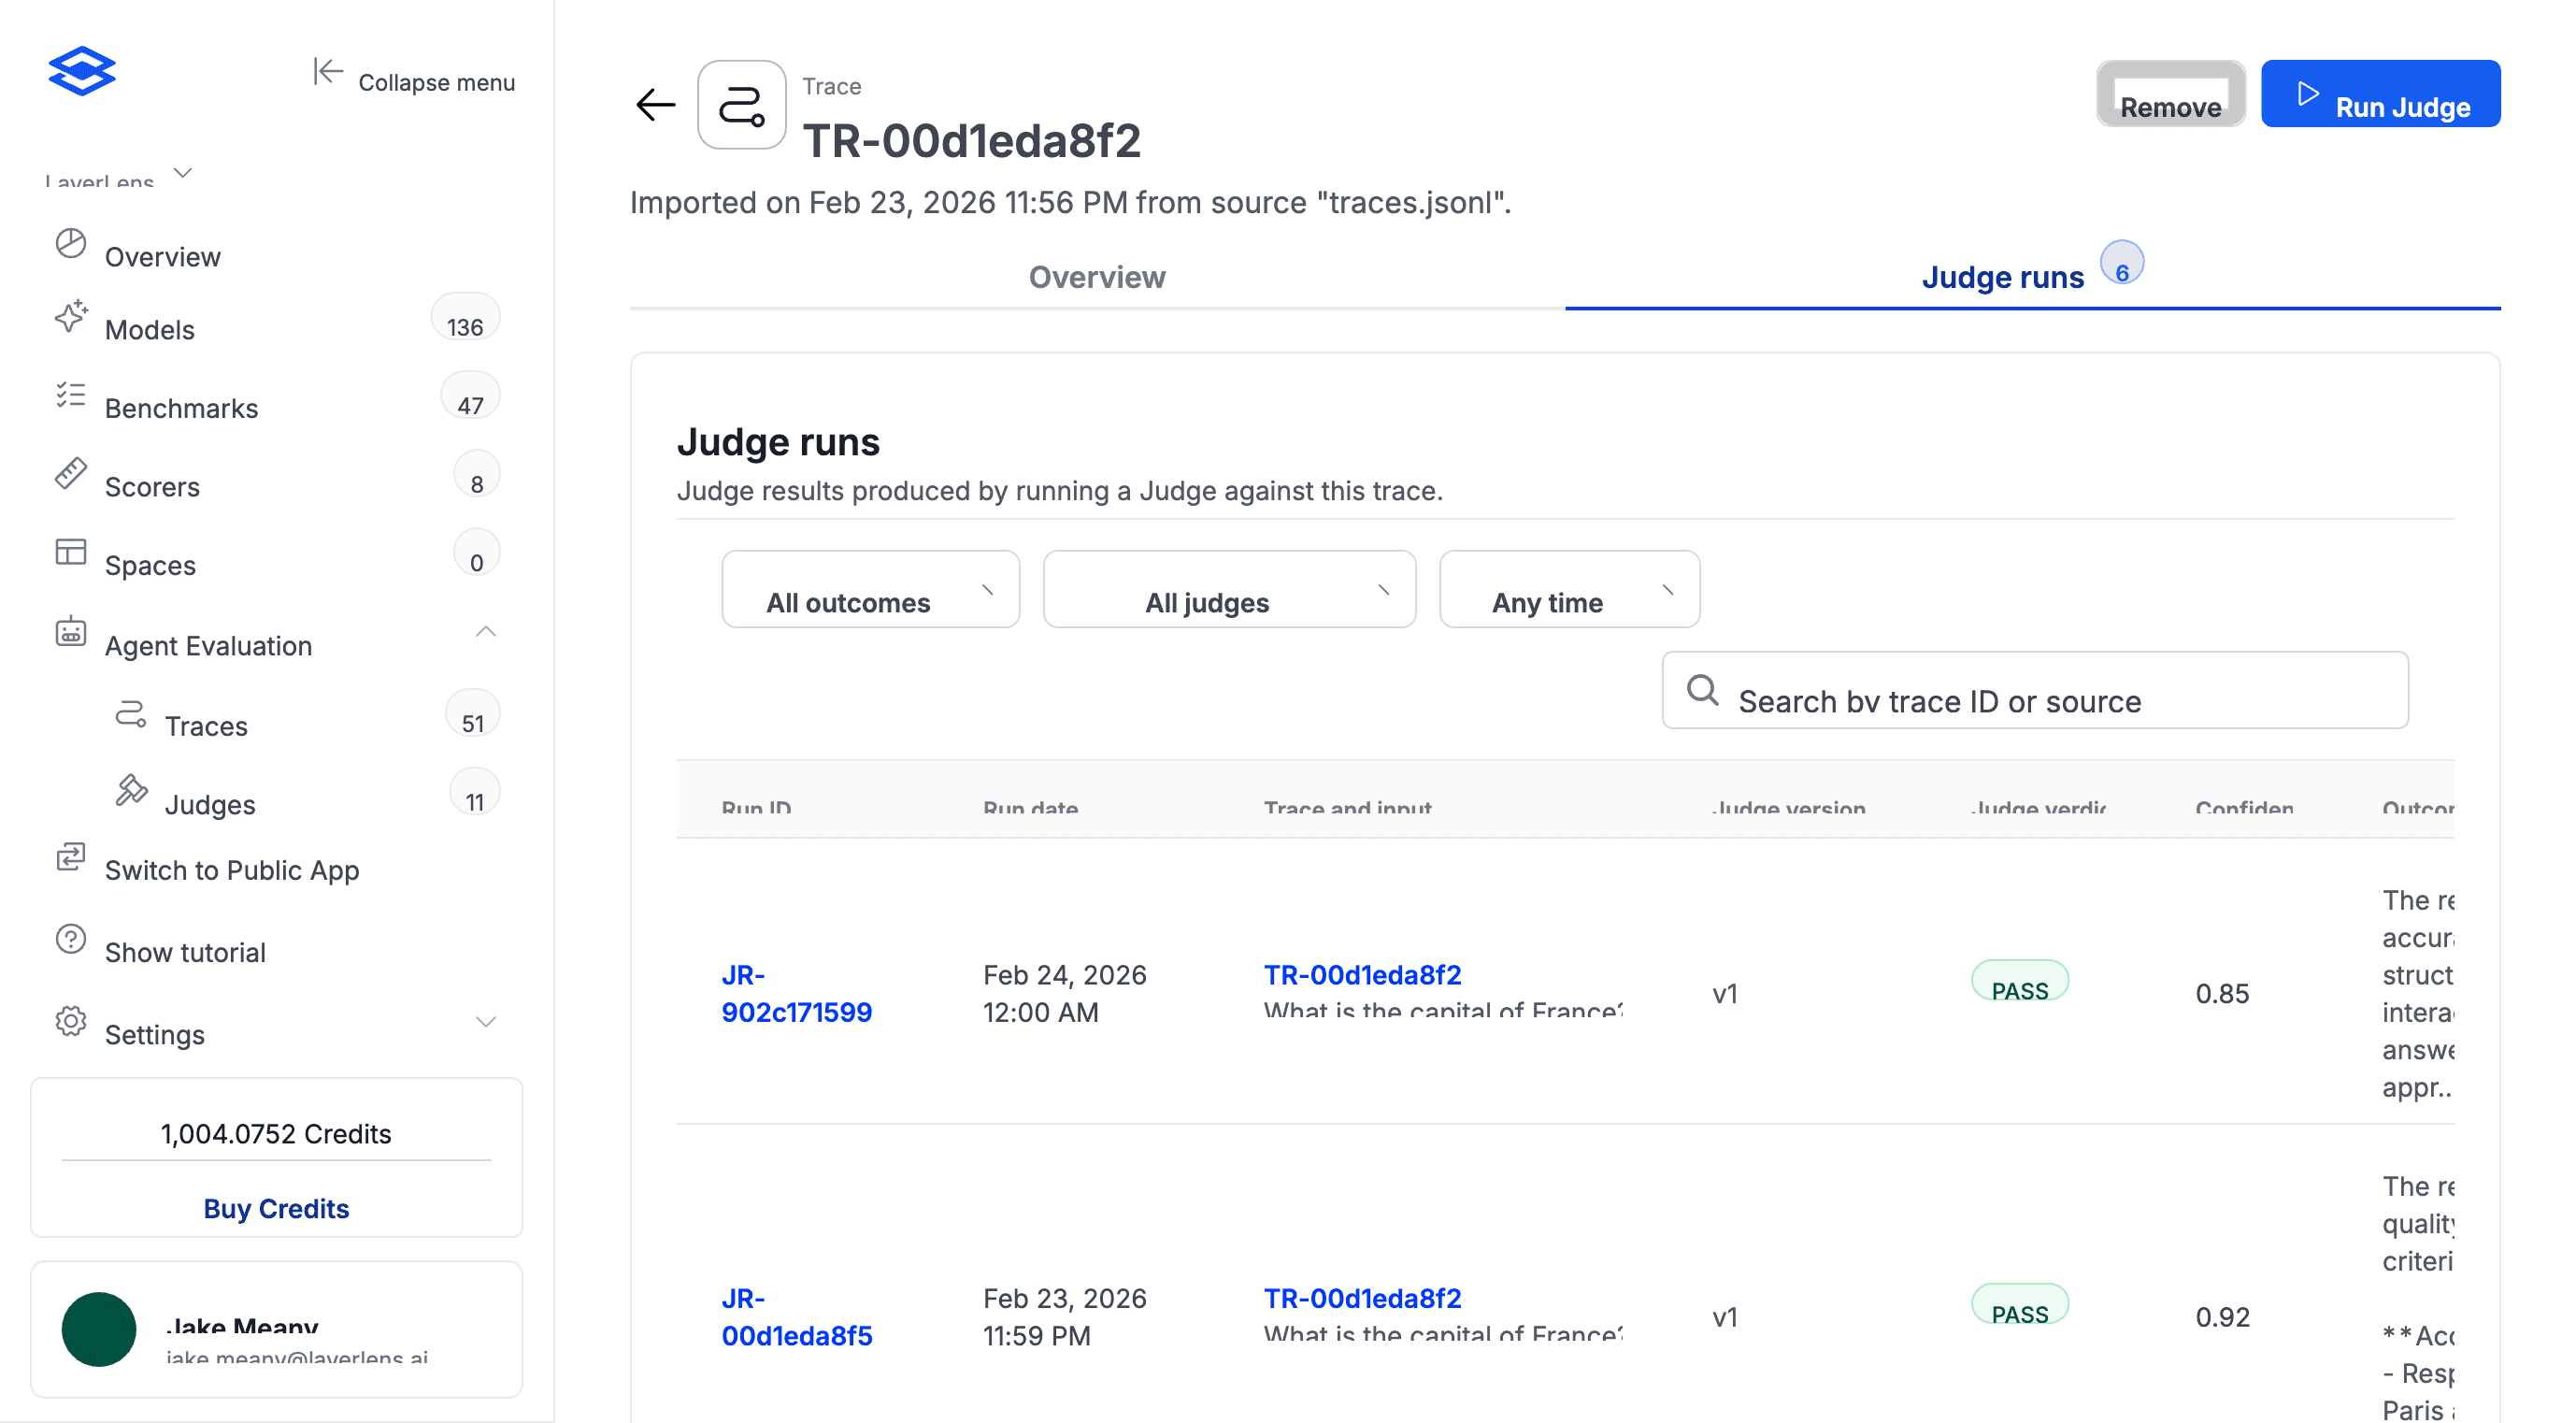Click the Show tutorial help icon
Viewport: 2576px width, 1423px height.
tap(70, 939)
